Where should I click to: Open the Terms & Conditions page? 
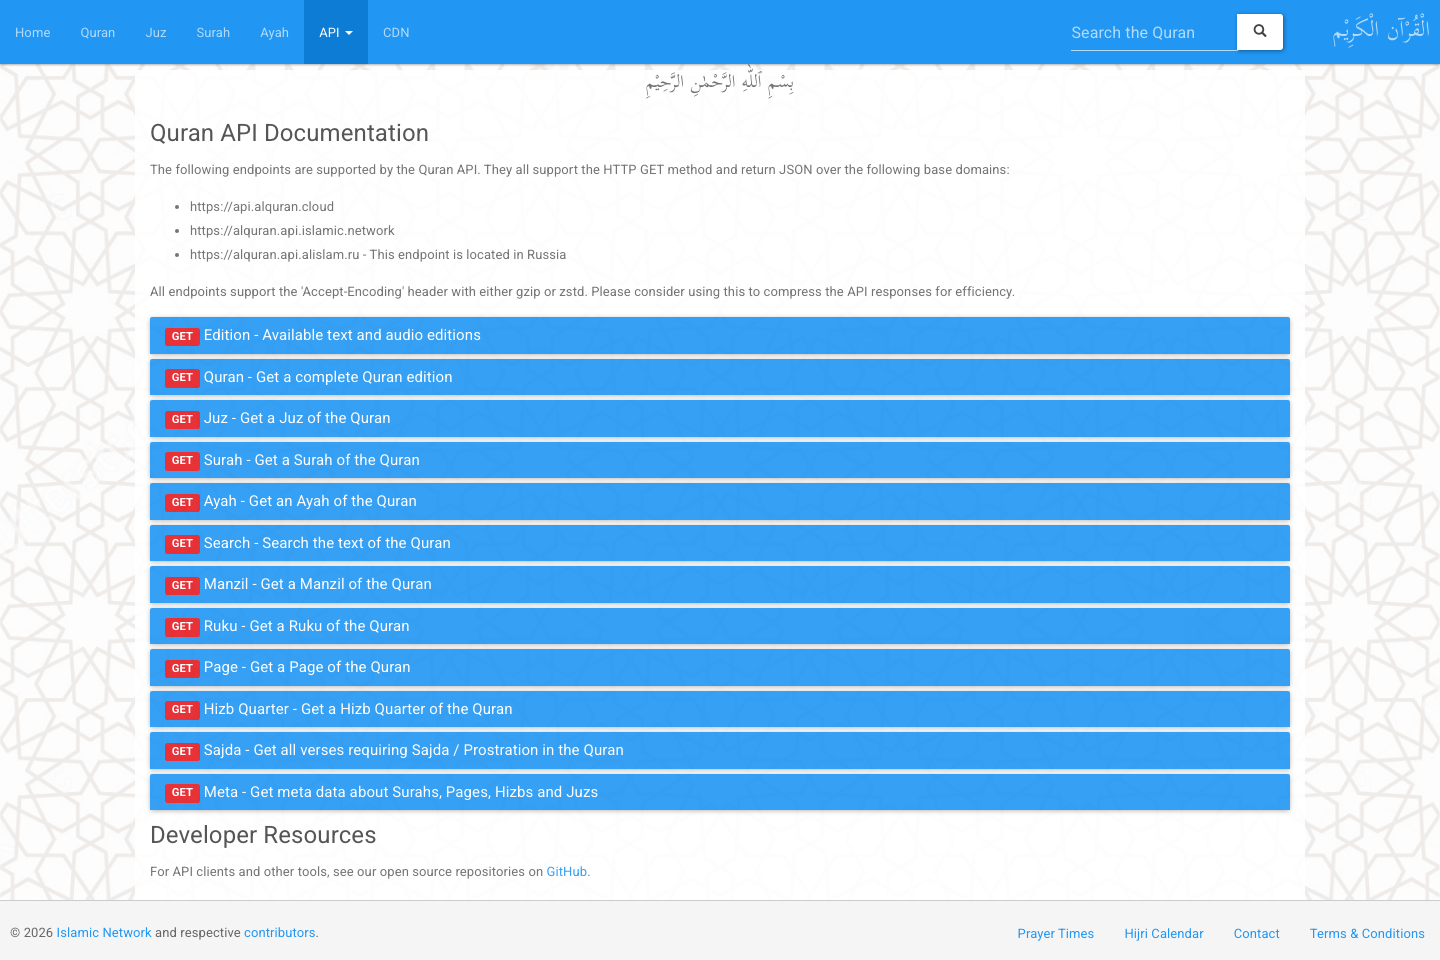1367,933
